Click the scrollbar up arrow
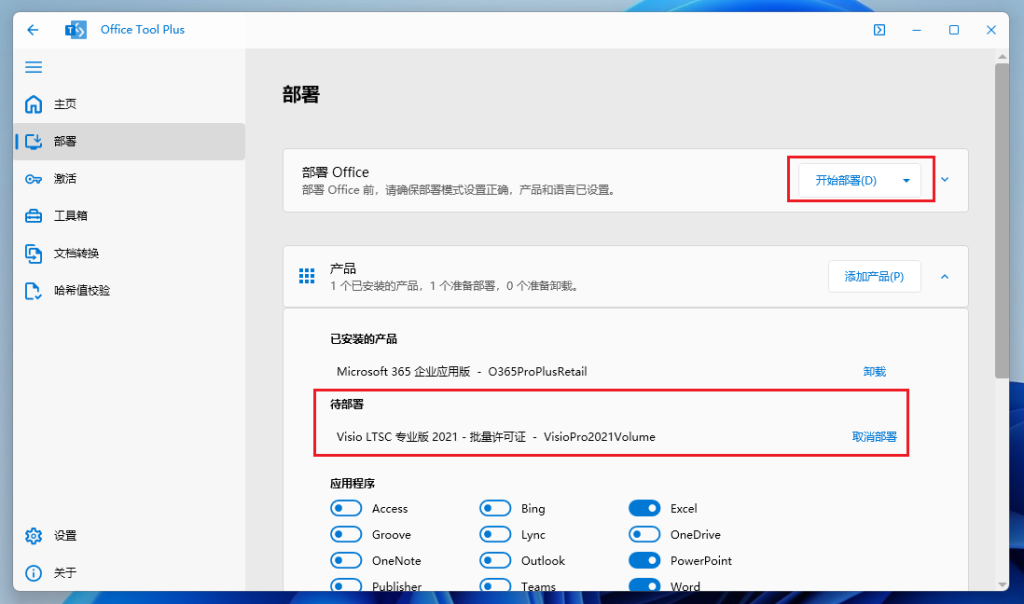This screenshot has width=1024, height=604. [1002, 57]
